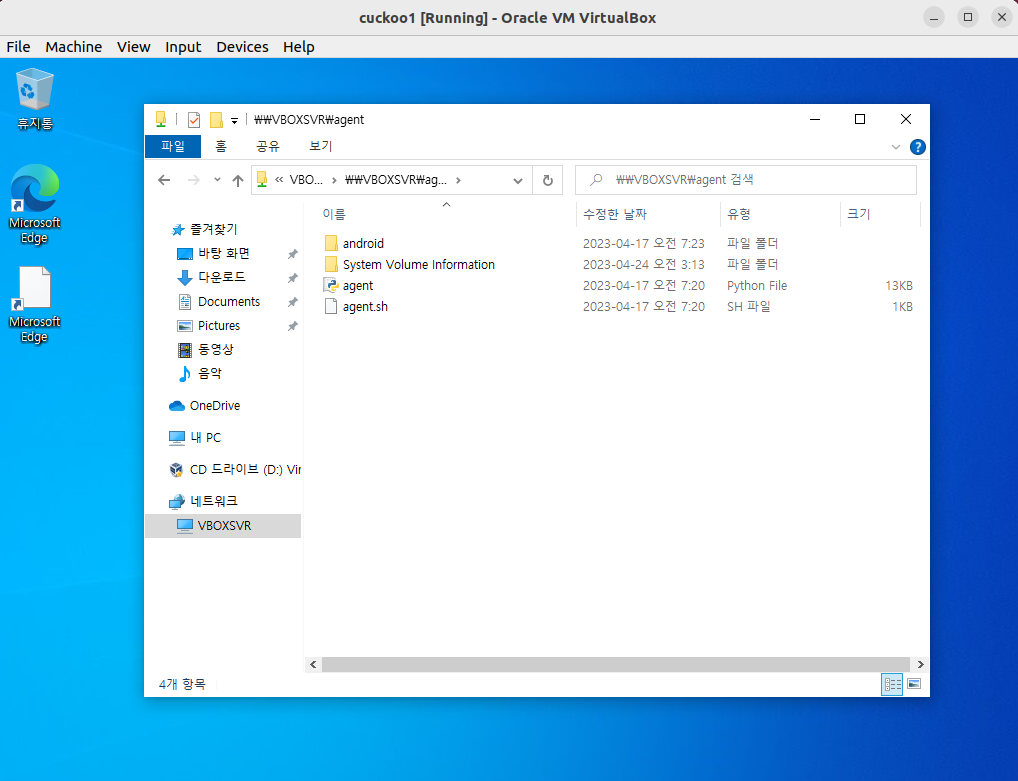Open VirtualBox Machine menu
The width and height of the screenshot is (1018, 781).
73,47
